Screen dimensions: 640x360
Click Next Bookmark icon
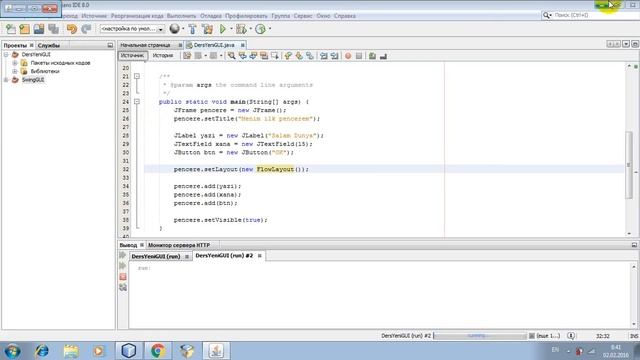pyautogui.click(x=299, y=56)
